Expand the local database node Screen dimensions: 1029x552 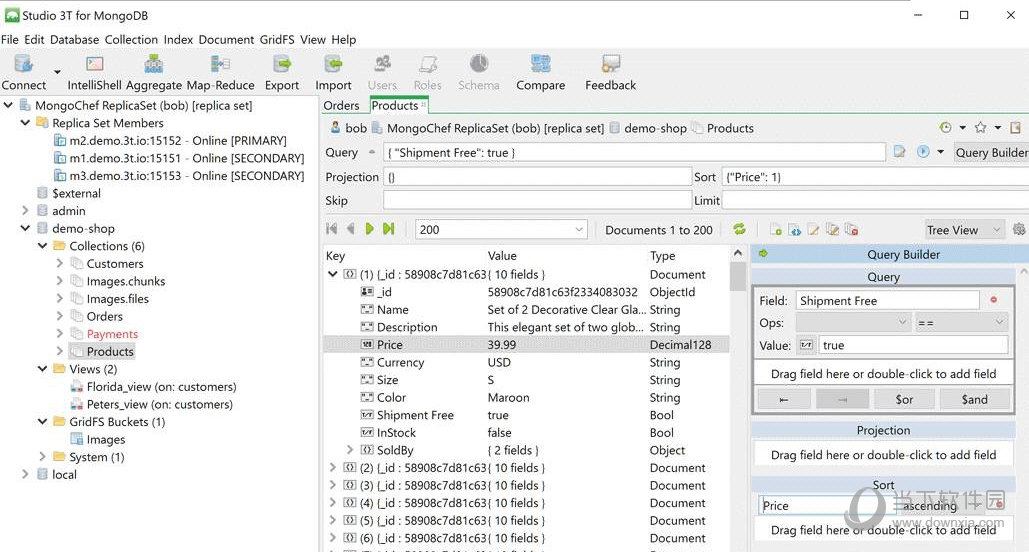pos(25,474)
